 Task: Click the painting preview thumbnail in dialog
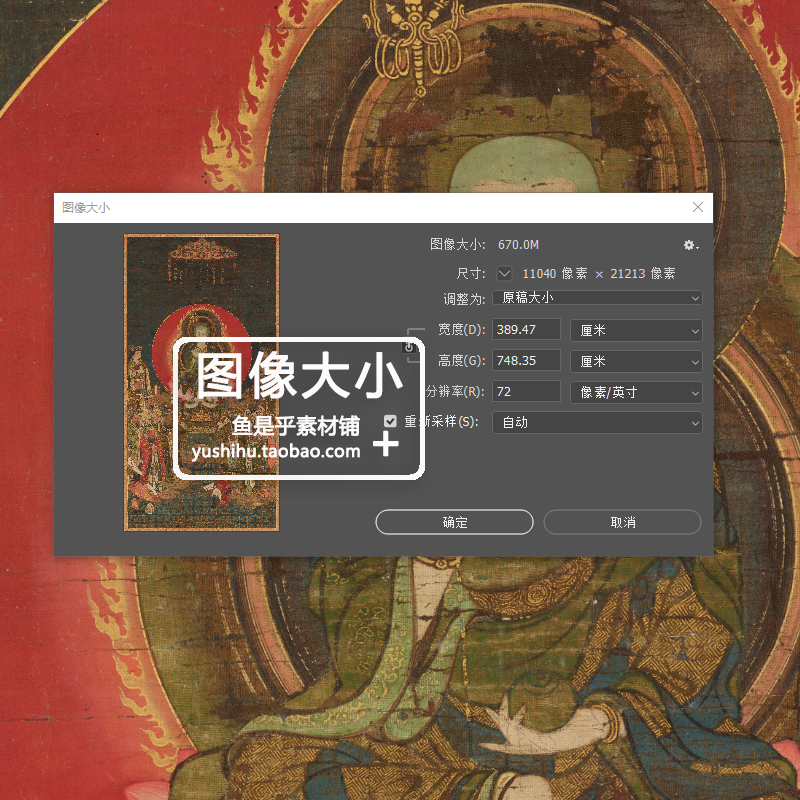click(202, 383)
